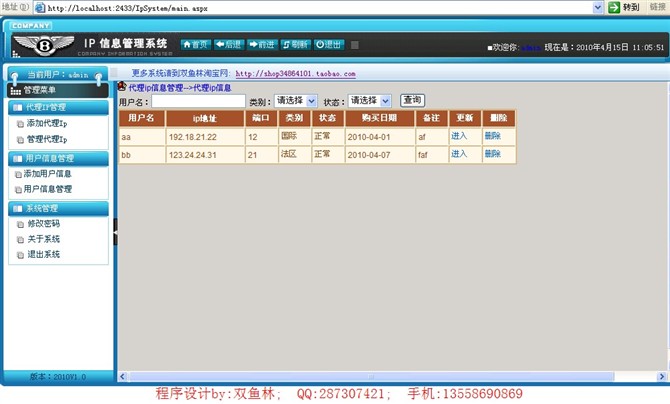Open 添加代理Ip menu item

47,124
